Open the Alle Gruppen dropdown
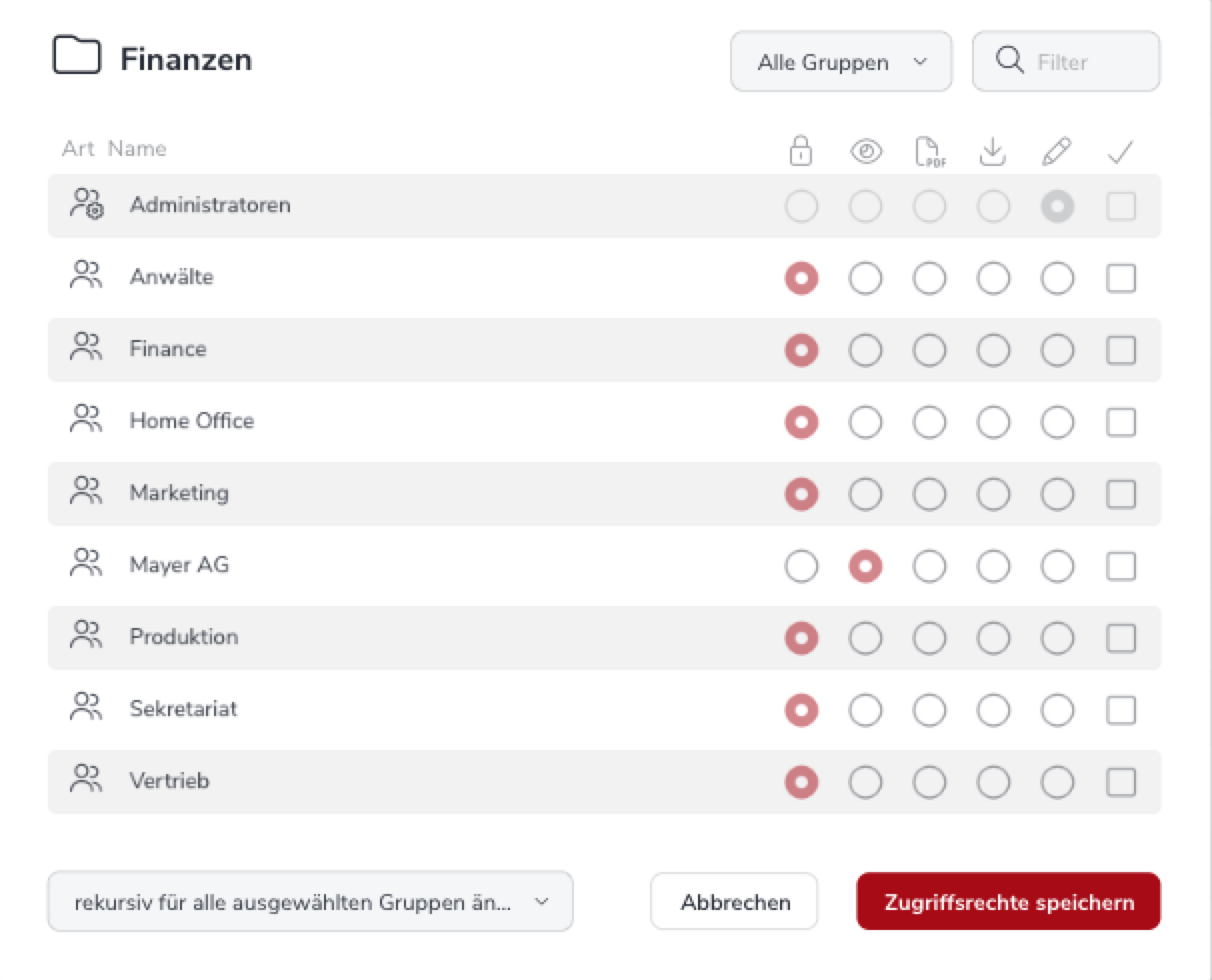 [841, 62]
